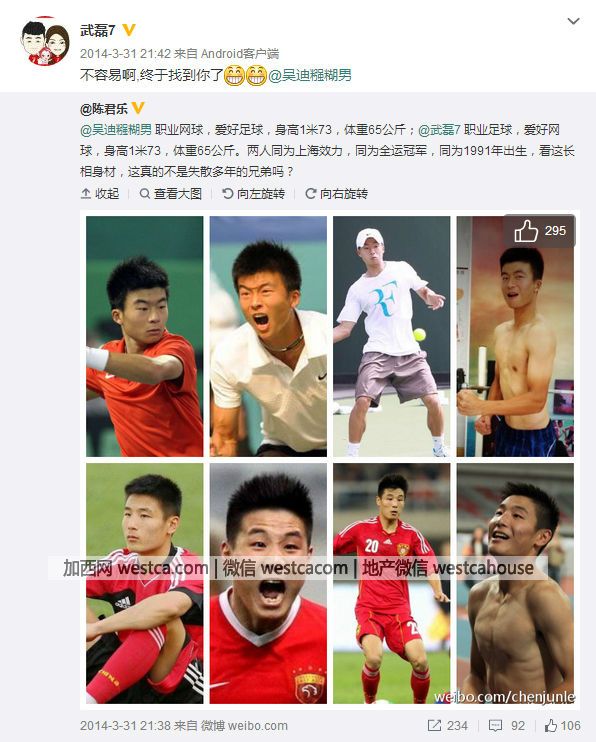Open the 武磊7 username link
Viewport: 596px width, 742px height.
[x=98, y=30]
